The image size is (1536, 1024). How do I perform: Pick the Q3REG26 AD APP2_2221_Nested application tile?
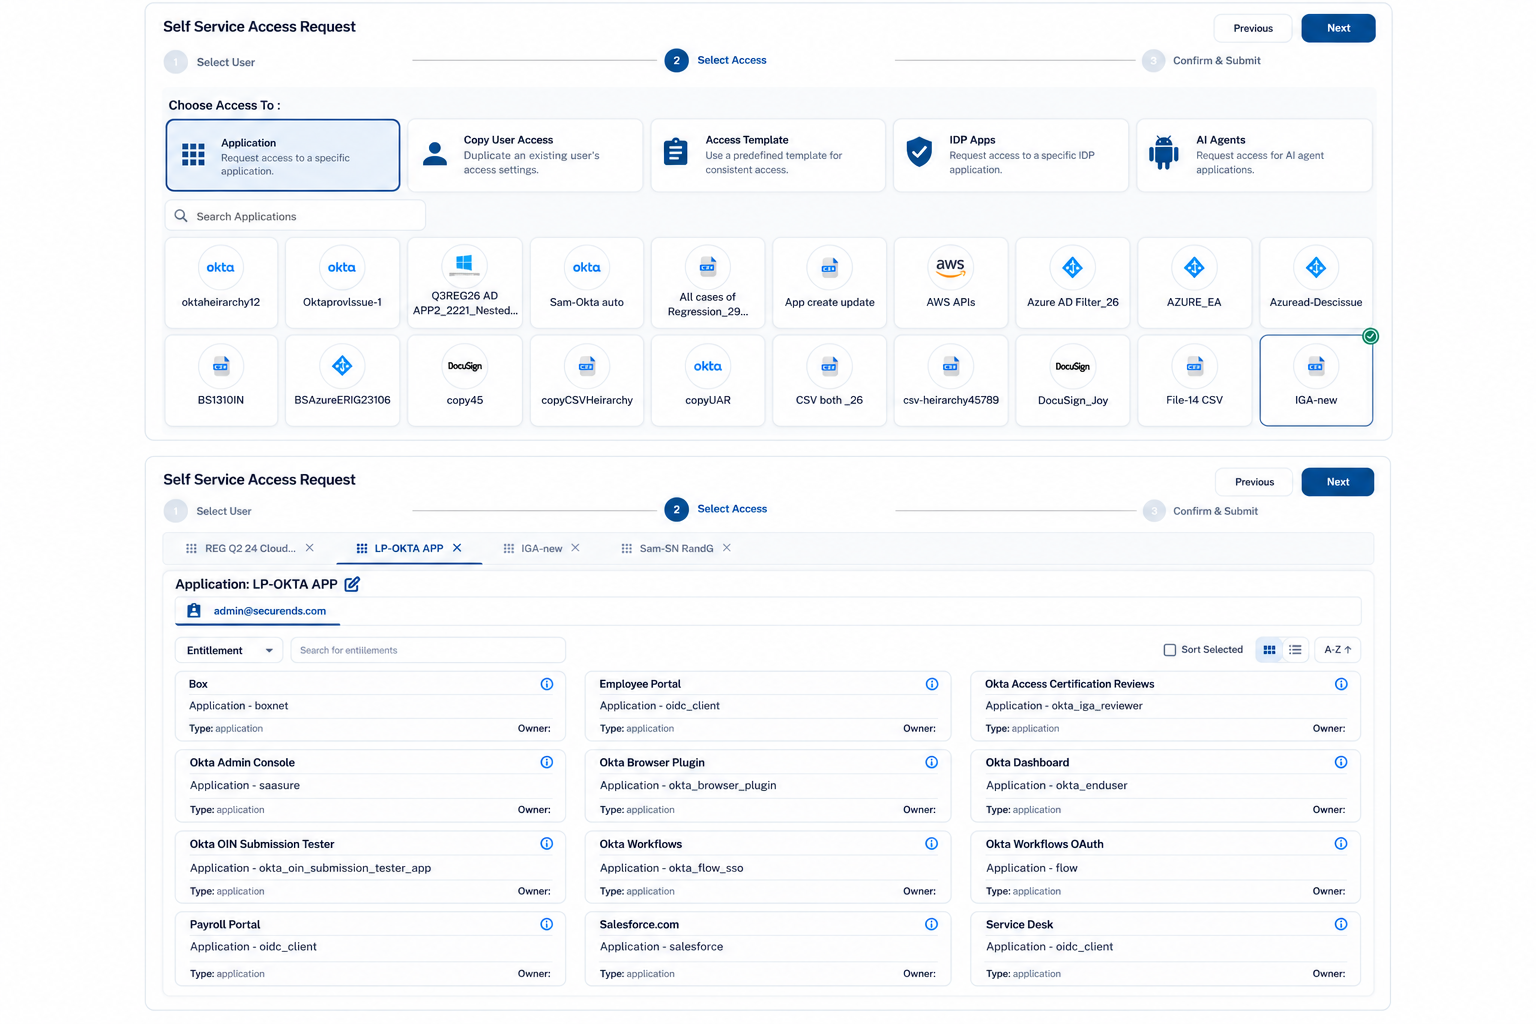tap(465, 283)
